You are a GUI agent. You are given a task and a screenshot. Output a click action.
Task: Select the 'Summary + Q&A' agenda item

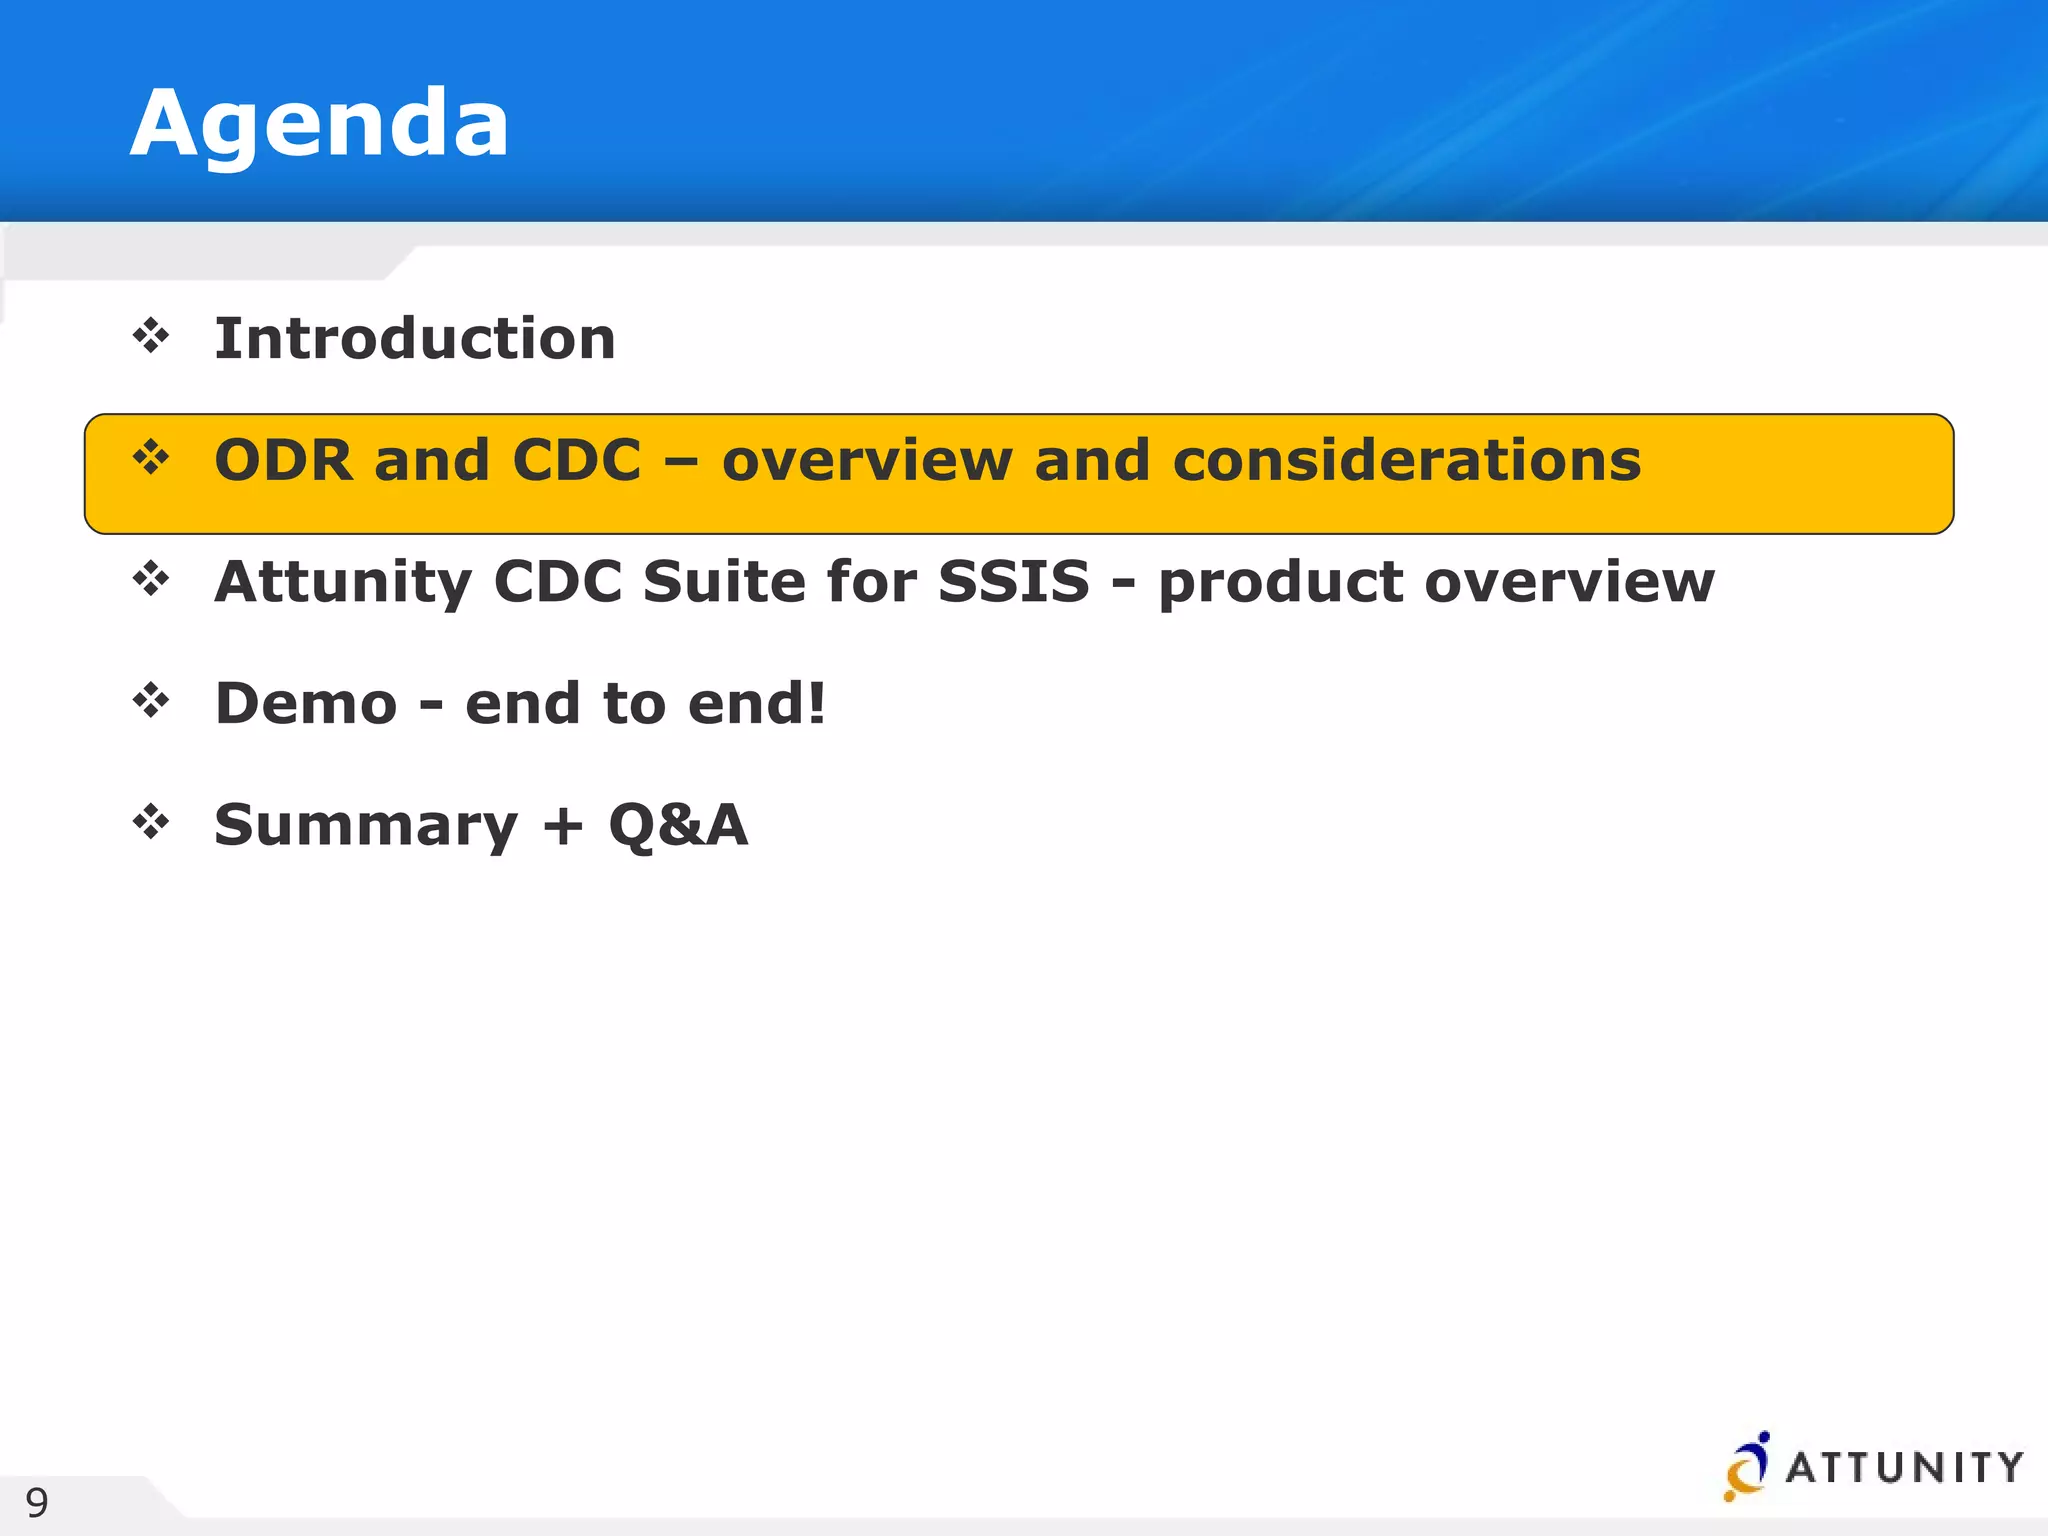[x=481, y=825]
